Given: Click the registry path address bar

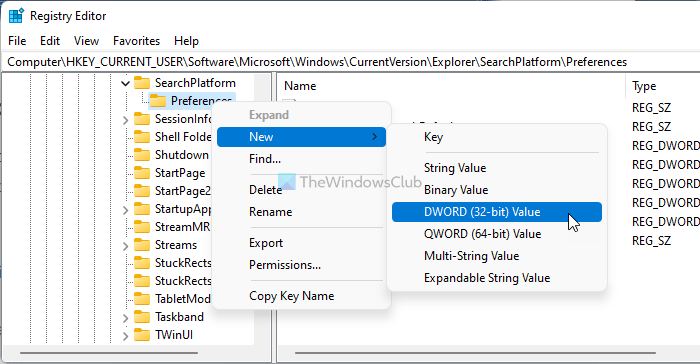Looking at the screenshot, I should [x=350, y=62].
